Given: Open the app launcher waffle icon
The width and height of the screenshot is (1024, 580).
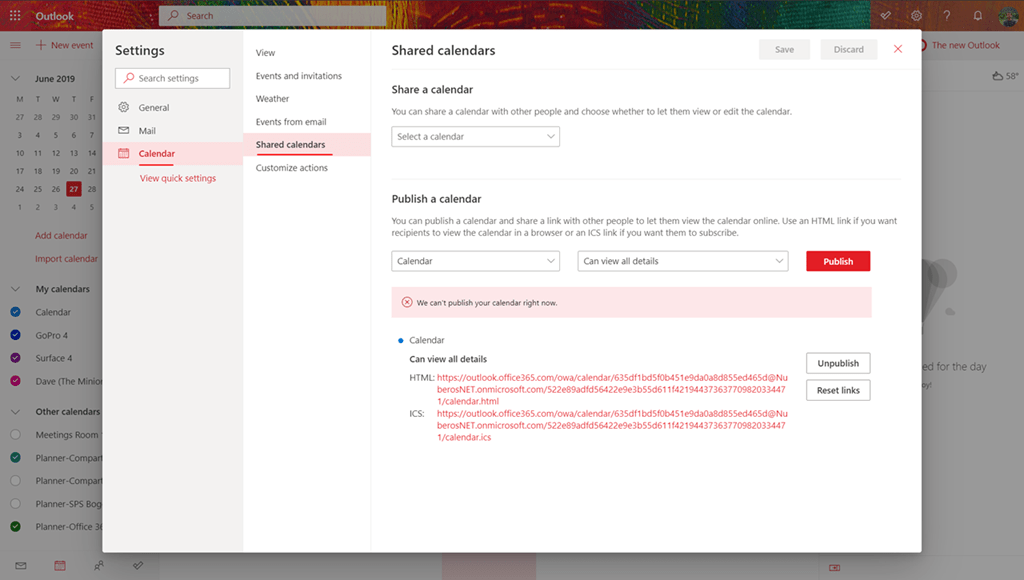Looking at the screenshot, I should (x=15, y=15).
